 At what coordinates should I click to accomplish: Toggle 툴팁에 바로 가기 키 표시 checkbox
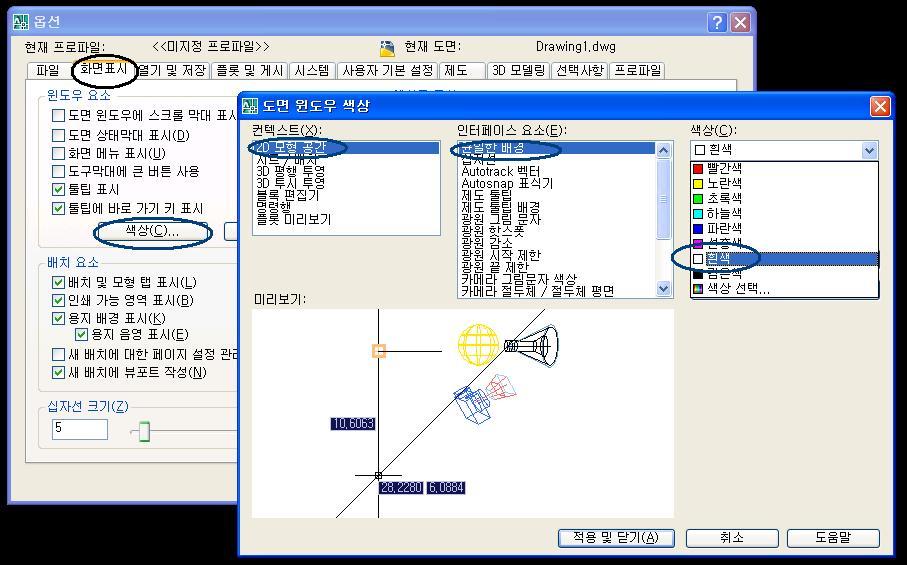[58, 208]
